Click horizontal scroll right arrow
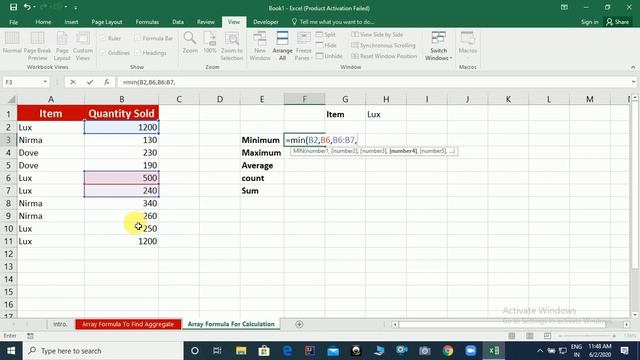The image size is (640, 360). 627,324
